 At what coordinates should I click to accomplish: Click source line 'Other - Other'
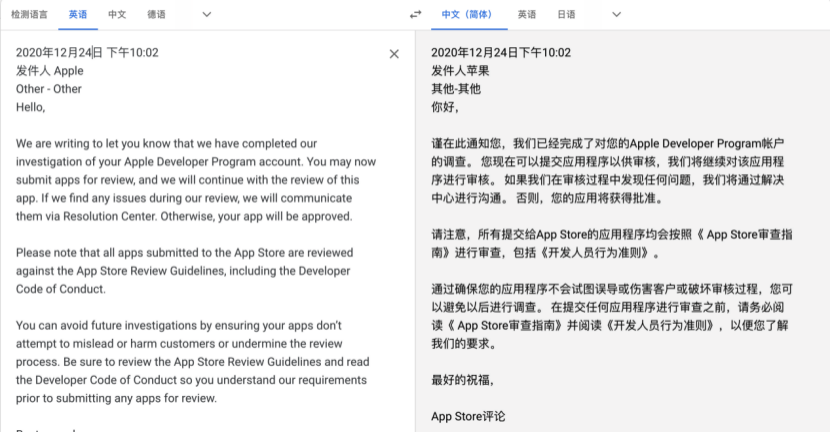(x=49, y=89)
